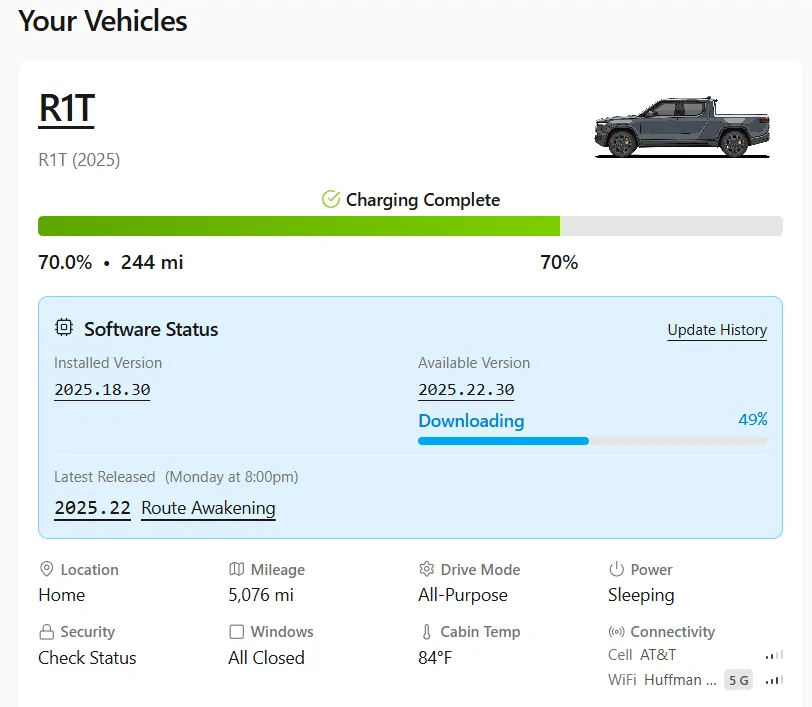Image resolution: width=812 pixels, height=707 pixels.
Task: Click the Sleeping power state value
Action: pyautogui.click(x=641, y=595)
